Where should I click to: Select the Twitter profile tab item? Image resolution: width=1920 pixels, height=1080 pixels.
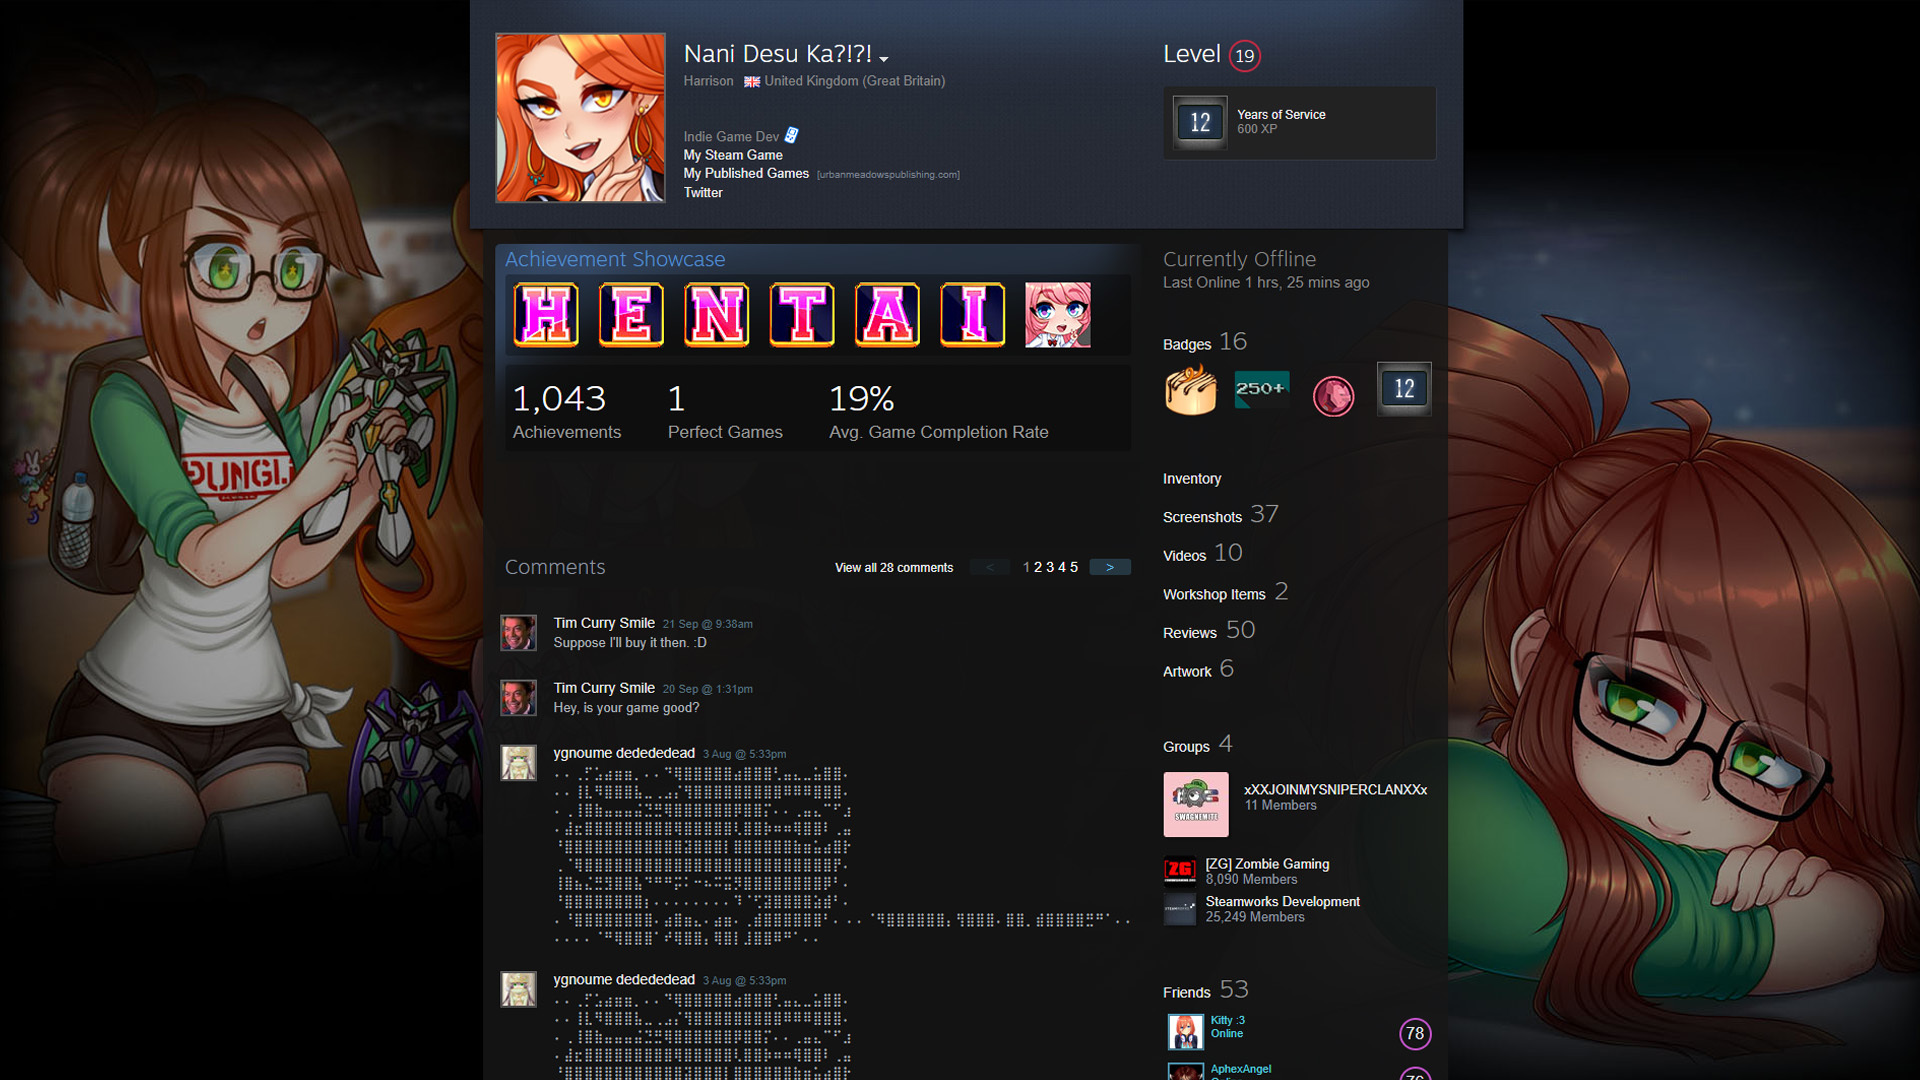(x=703, y=191)
